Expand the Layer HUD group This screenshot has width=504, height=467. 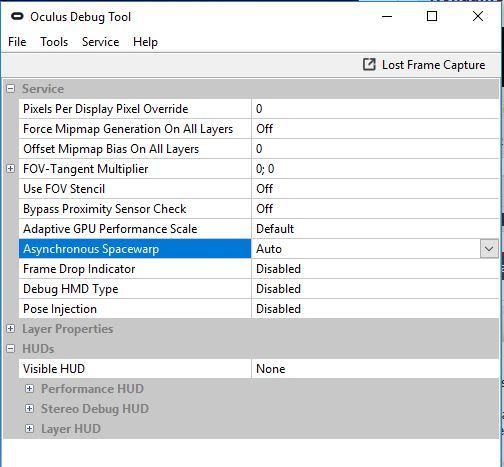[30, 429]
